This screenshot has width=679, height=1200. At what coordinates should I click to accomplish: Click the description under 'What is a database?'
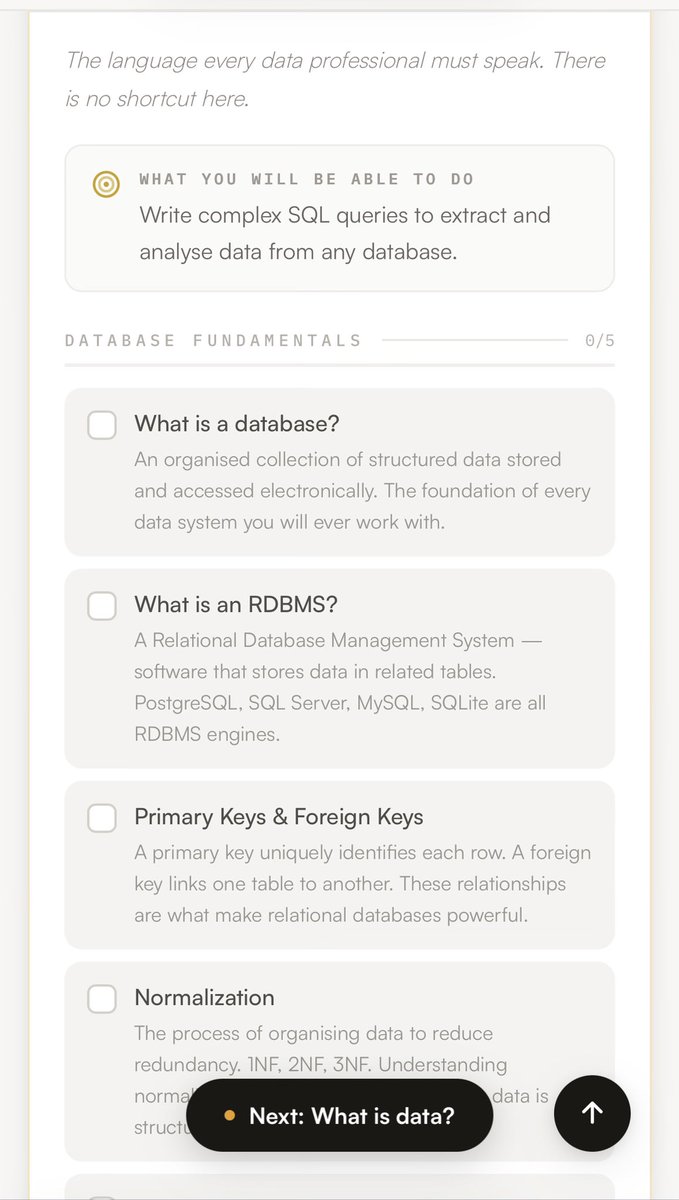pyautogui.click(x=362, y=491)
